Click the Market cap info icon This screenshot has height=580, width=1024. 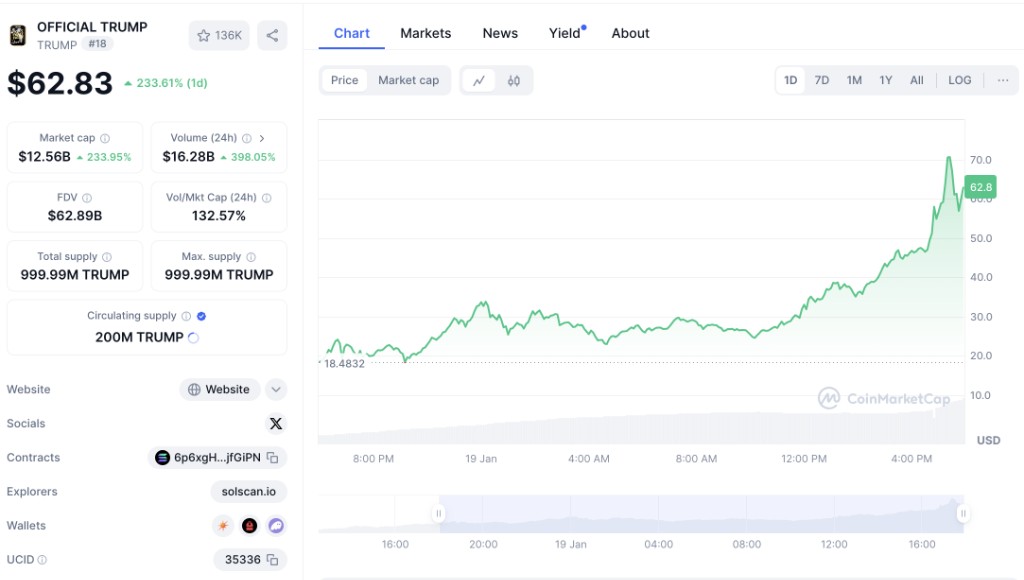point(105,138)
